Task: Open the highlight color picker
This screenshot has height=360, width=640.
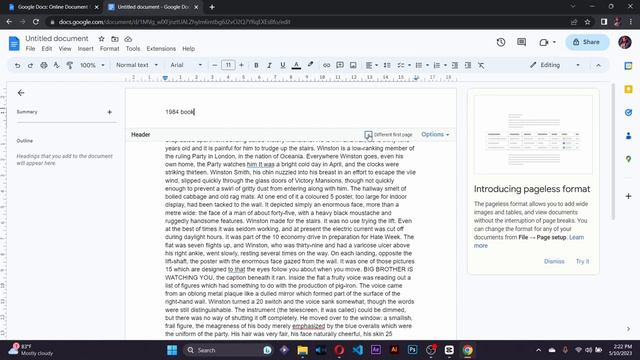Action: (310, 65)
